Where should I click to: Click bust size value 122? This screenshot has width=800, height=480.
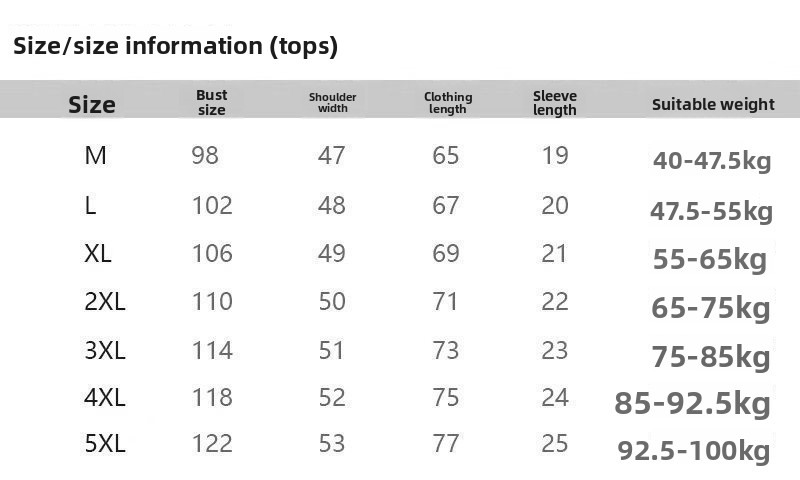(212, 443)
